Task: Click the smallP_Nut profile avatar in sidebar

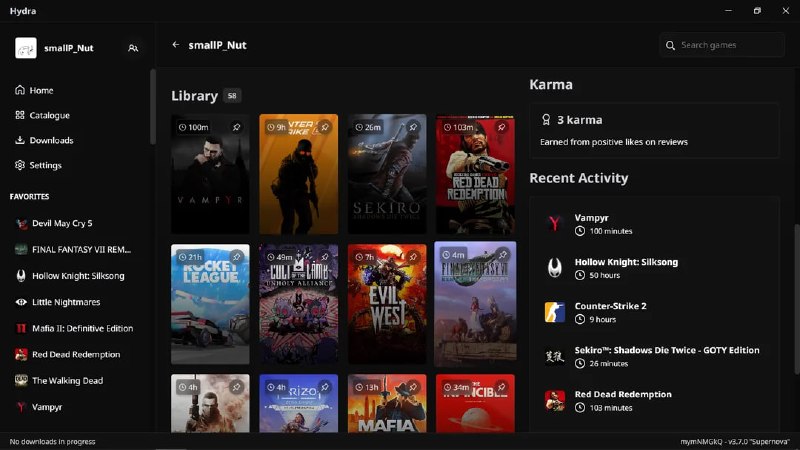Action: pos(26,48)
